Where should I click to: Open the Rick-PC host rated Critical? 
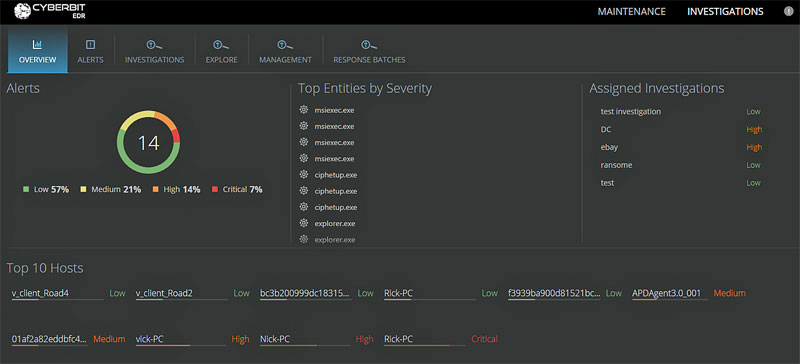coord(398,339)
